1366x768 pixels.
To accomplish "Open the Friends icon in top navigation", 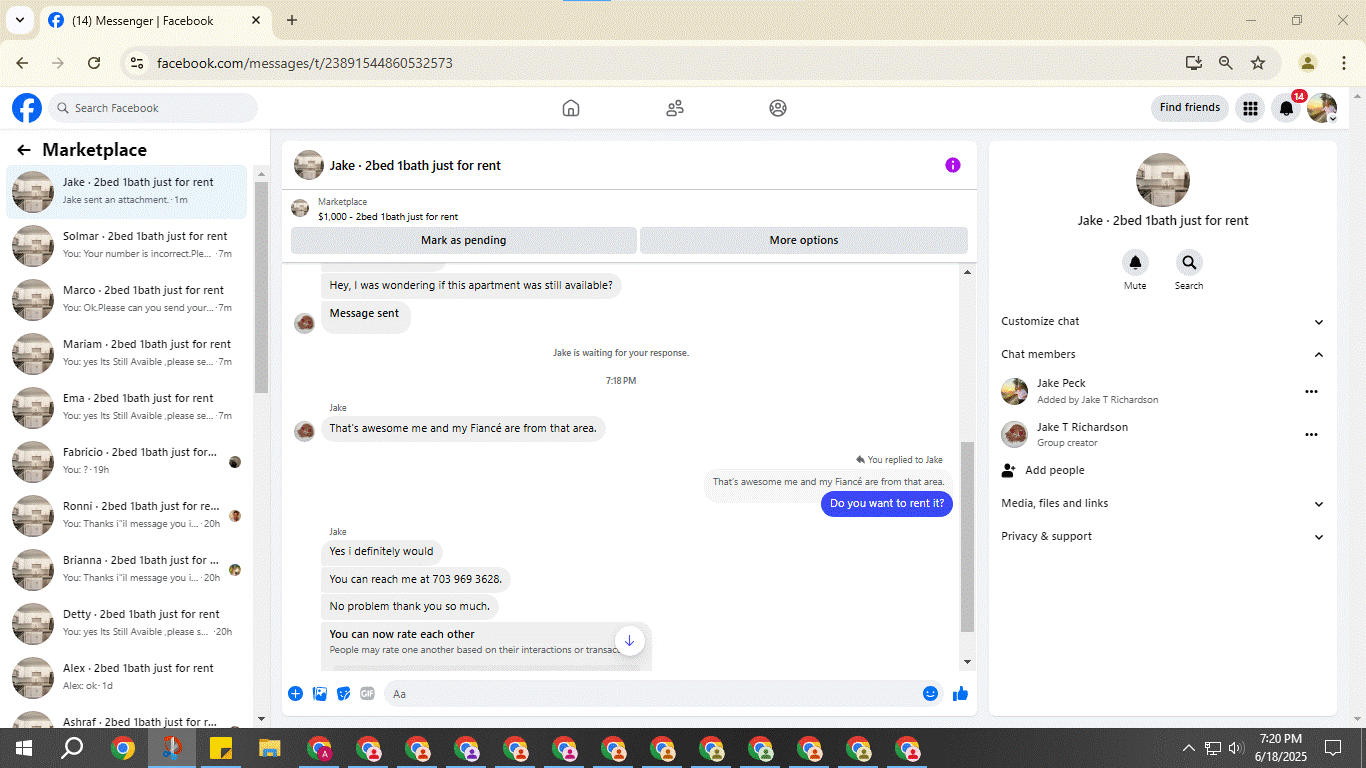I will [675, 108].
